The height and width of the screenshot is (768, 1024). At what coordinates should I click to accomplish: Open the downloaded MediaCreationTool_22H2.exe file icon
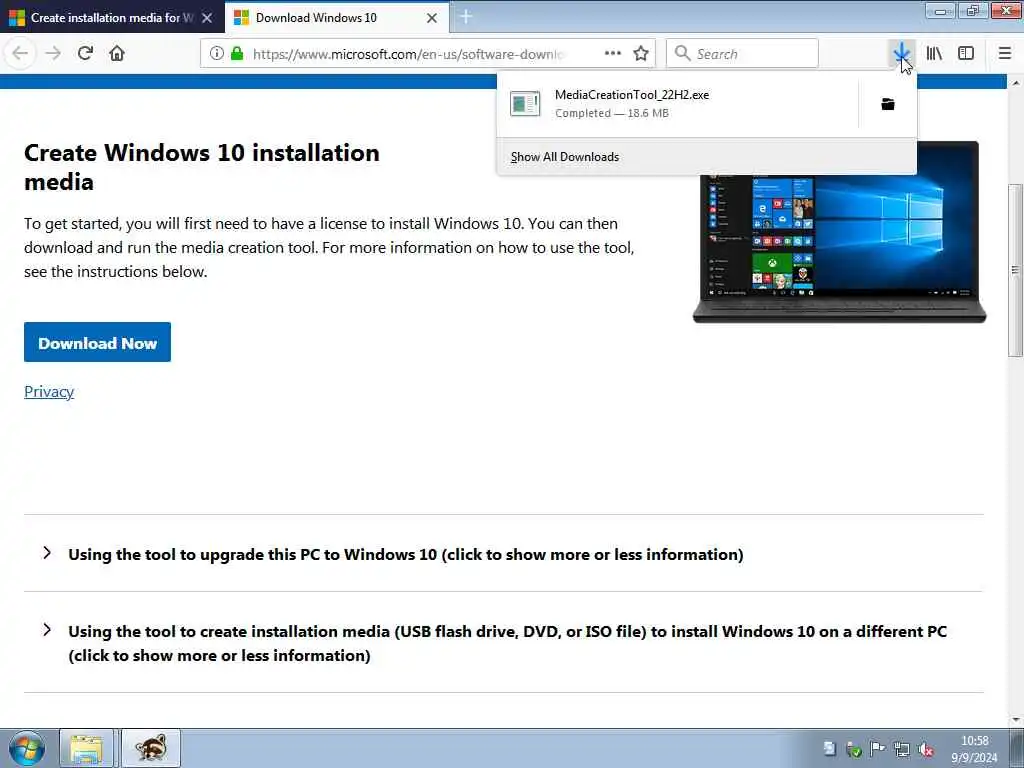point(525,104)
